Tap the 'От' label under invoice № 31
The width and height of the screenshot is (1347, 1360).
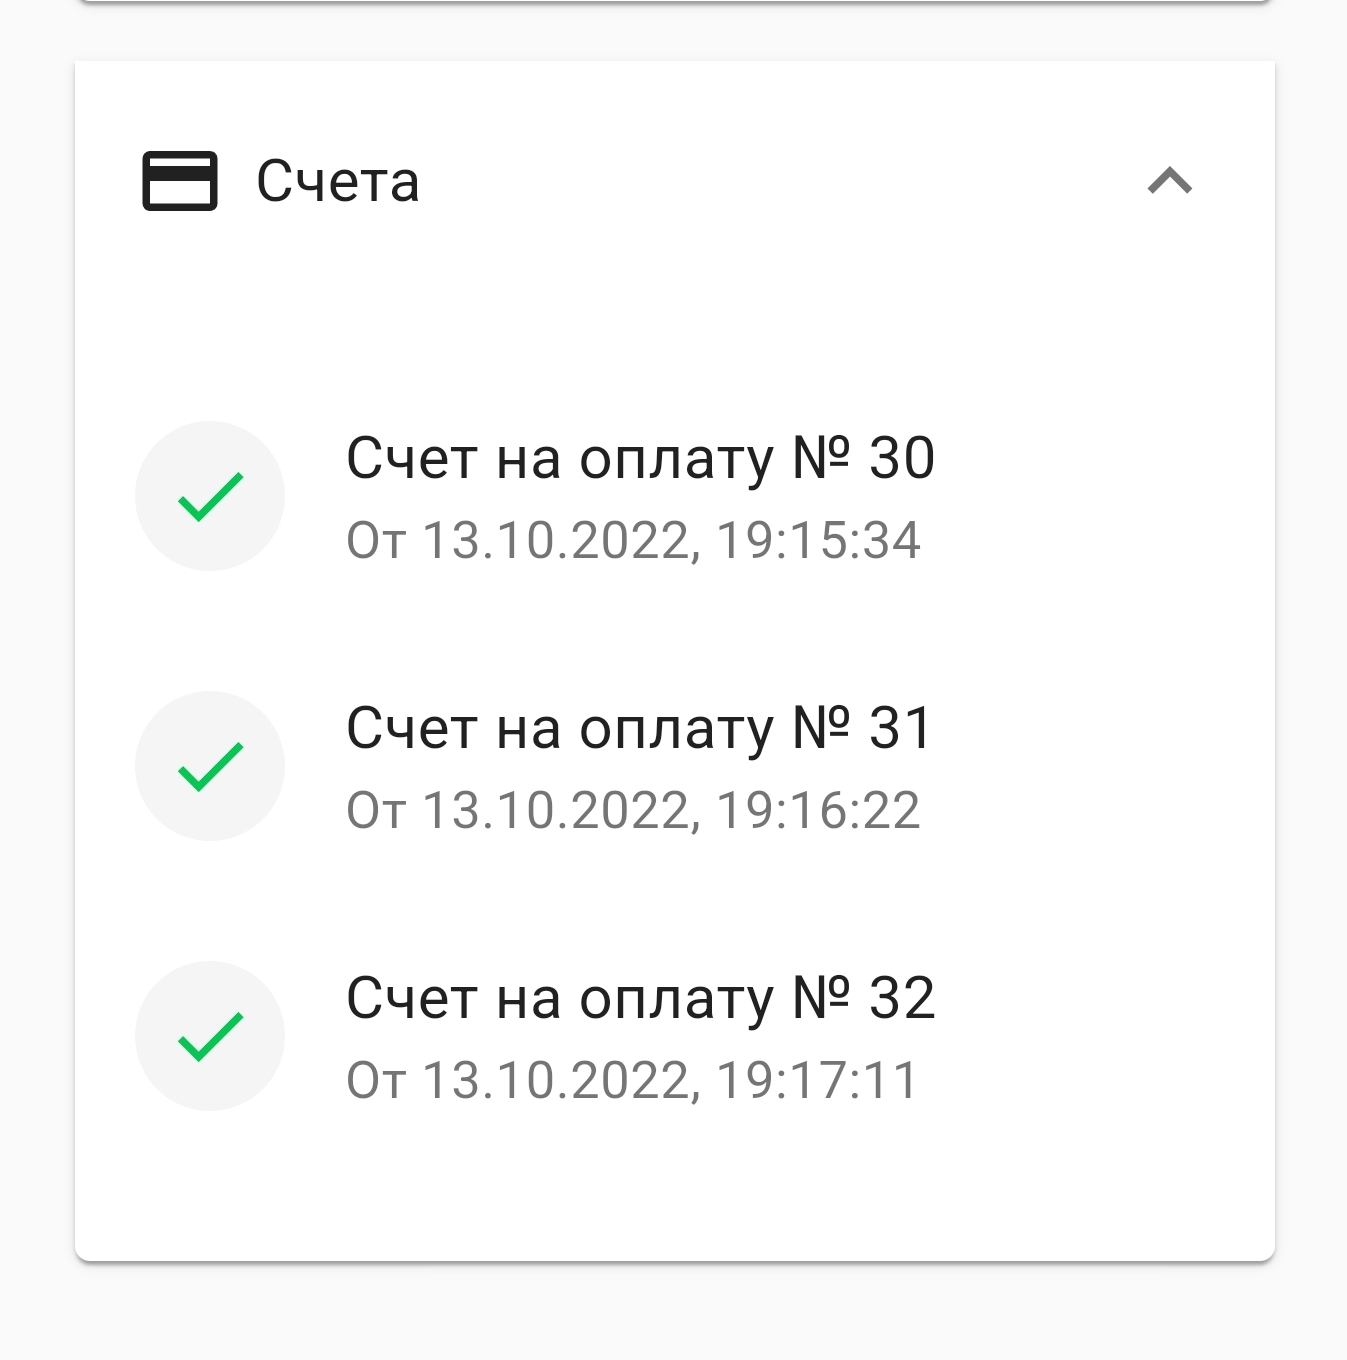click(376, 811)
